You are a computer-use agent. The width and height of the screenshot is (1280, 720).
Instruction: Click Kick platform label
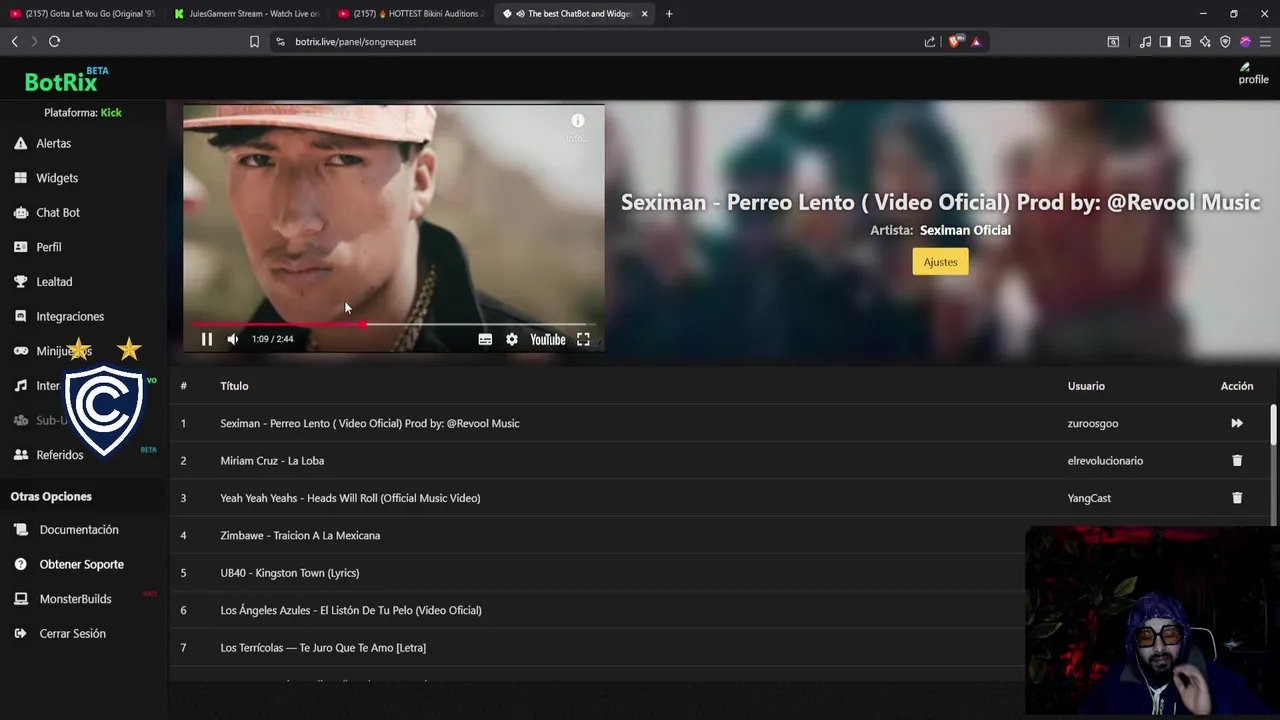tap(111, 113)
